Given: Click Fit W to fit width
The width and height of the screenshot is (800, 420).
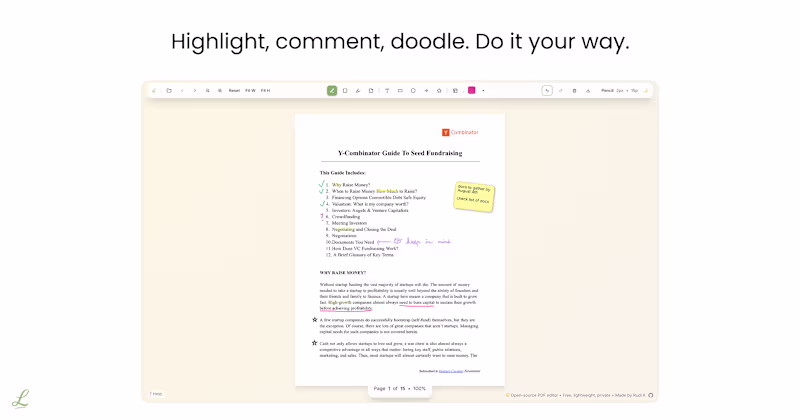Looking at the screenshot, I should (250, 90).
